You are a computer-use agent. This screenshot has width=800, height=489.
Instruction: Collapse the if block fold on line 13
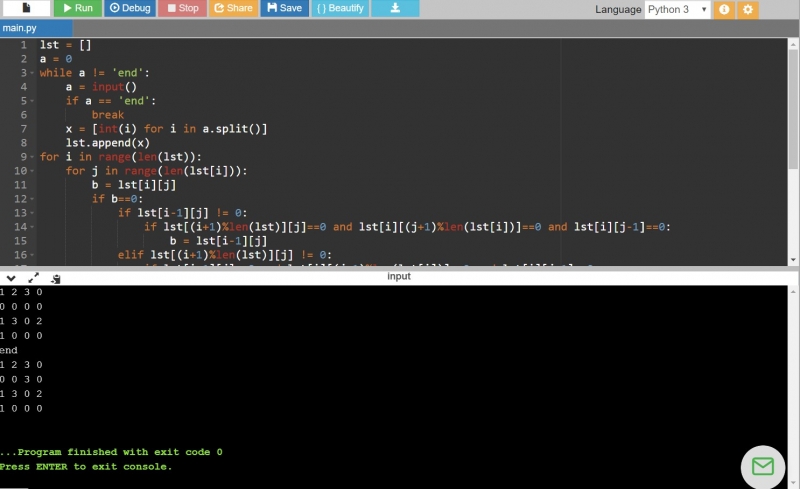coord(32,213)
